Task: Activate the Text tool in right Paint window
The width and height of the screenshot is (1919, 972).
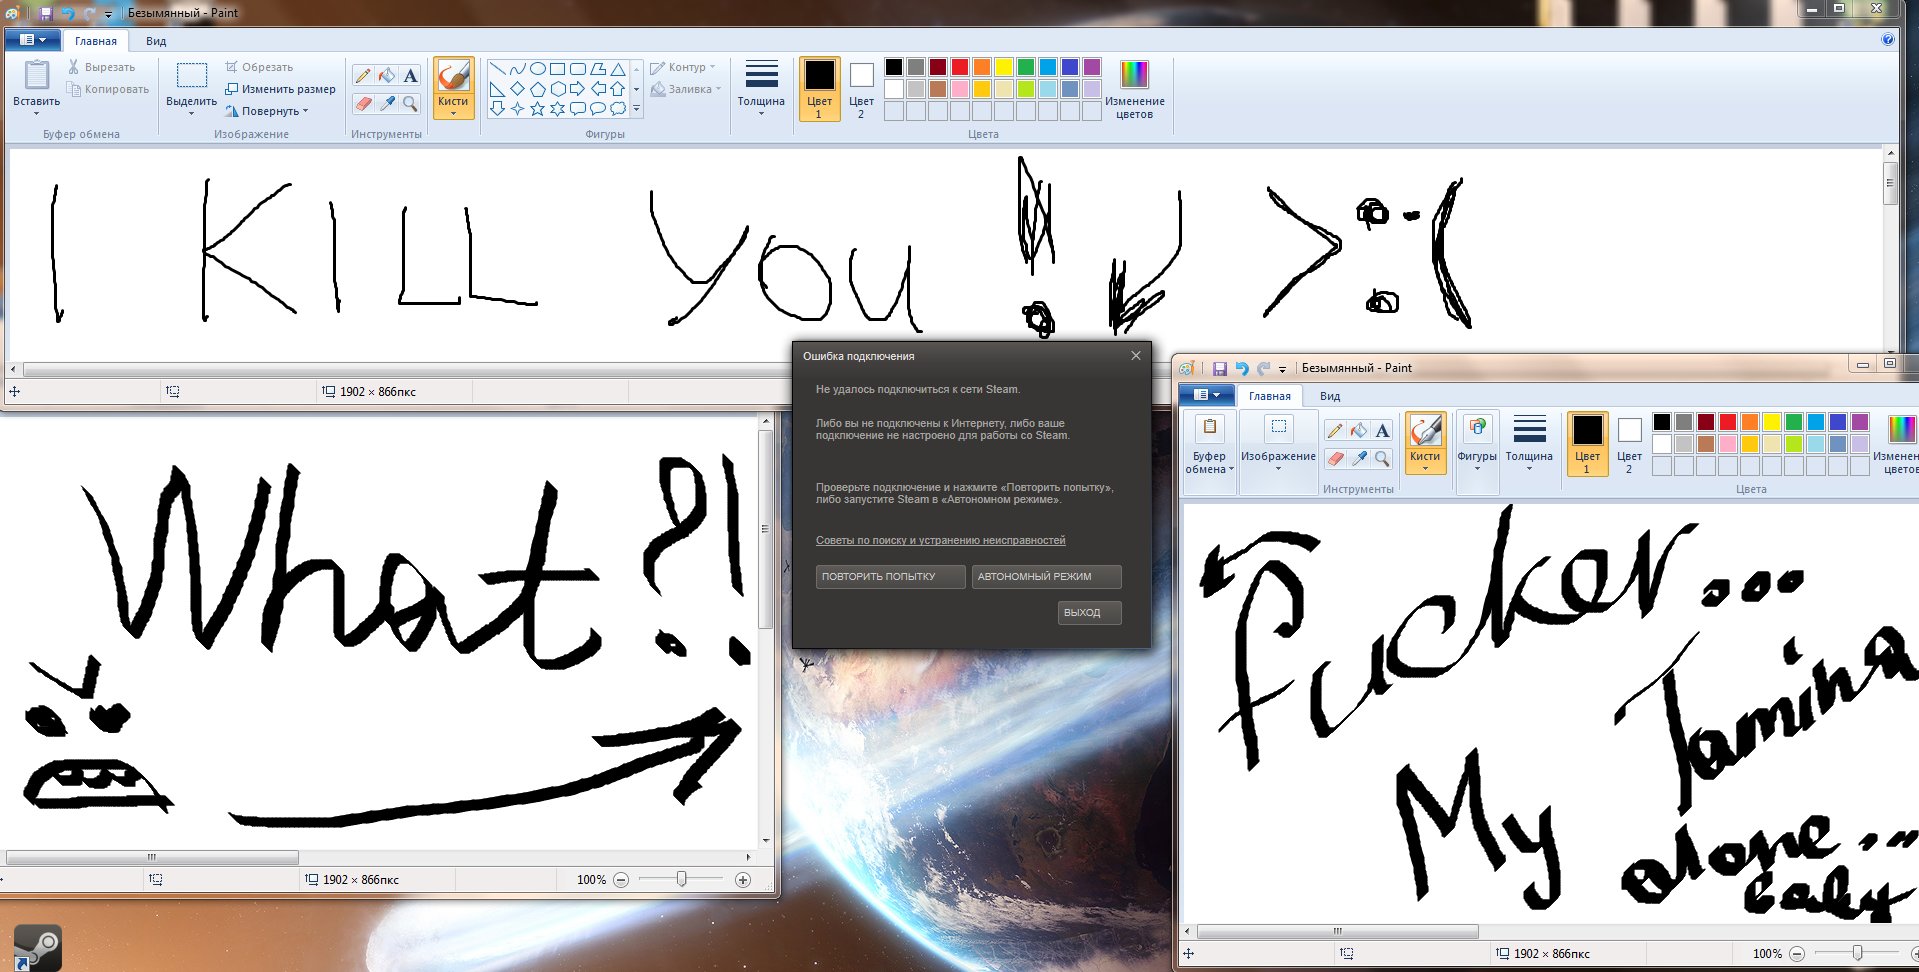Action: [x=1382, y=431]
